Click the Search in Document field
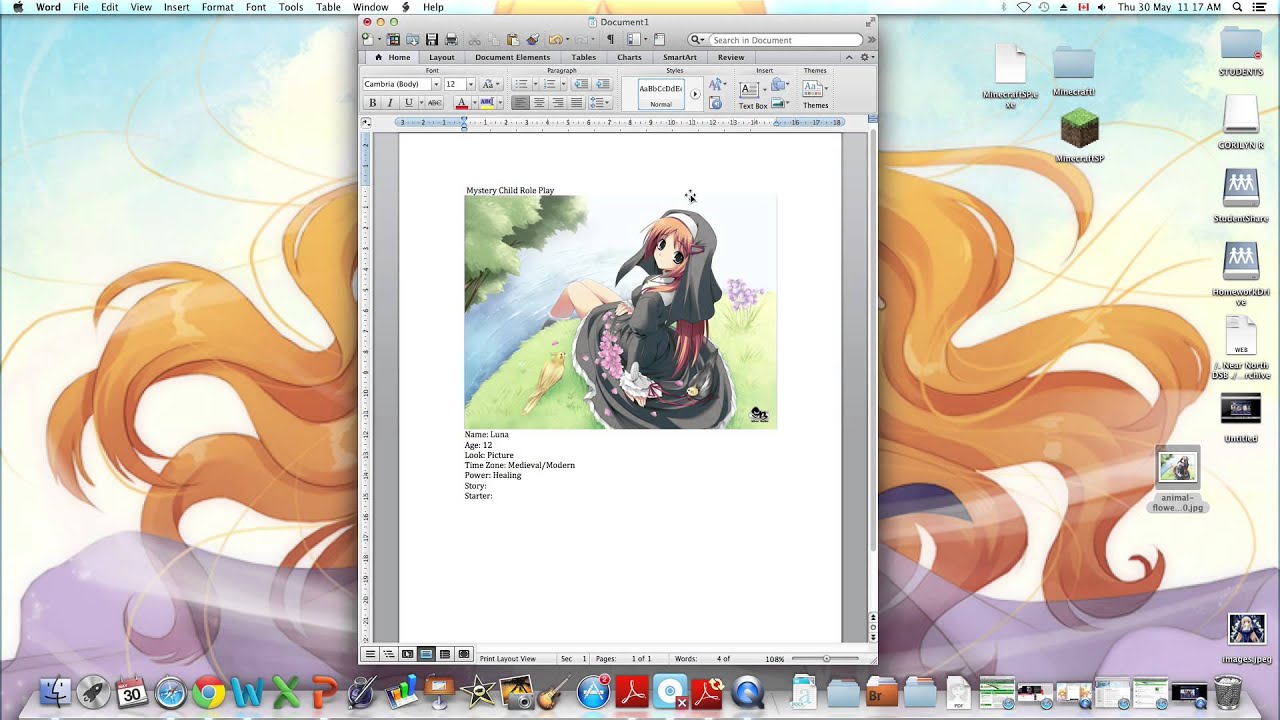Screen dimensions: 1280x720 [x=785, y=40]
